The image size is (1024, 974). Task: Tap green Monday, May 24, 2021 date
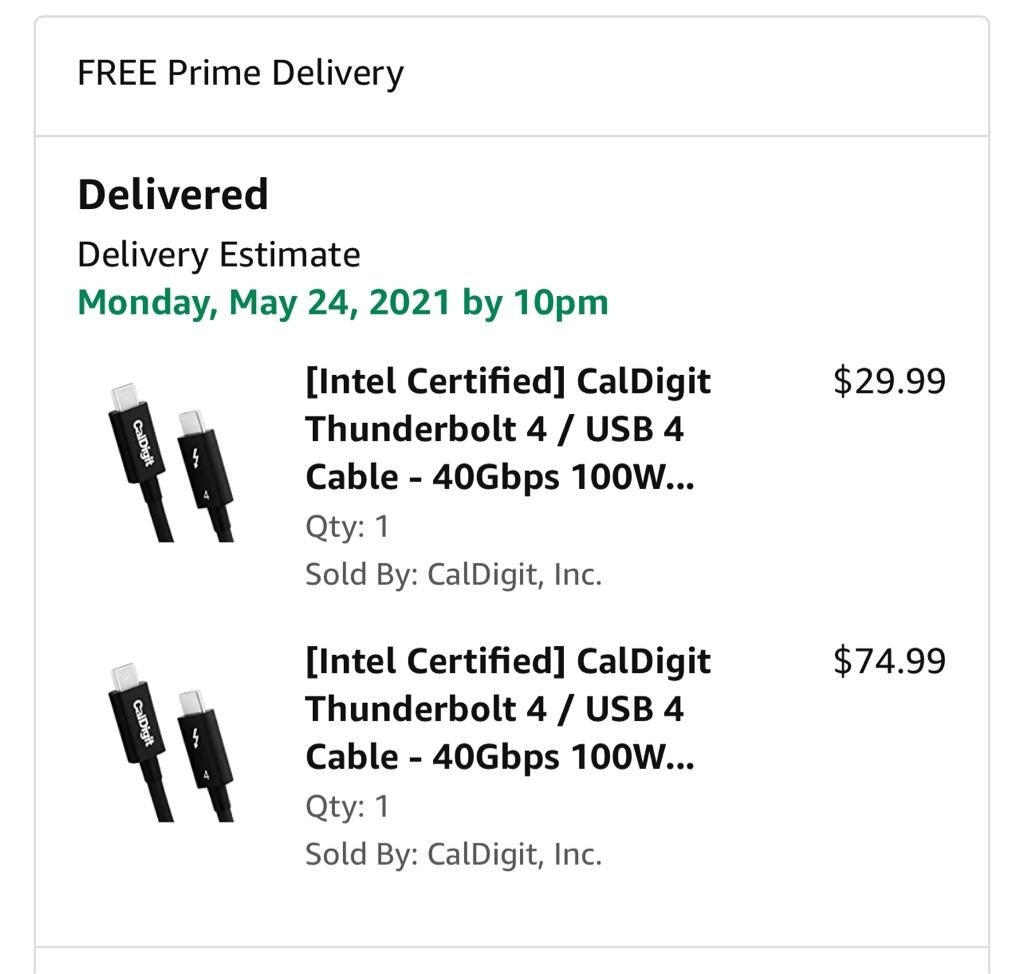coord(342,302)
